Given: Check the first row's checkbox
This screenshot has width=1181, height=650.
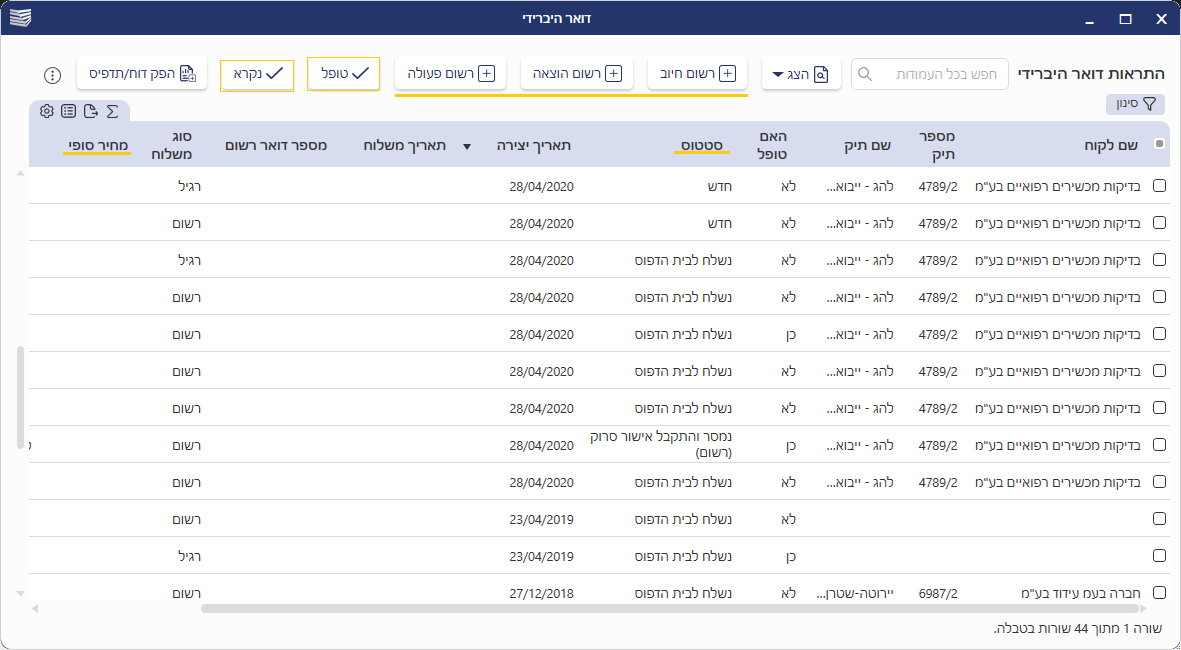Looking at the screenshot, I should point(1159,185).
